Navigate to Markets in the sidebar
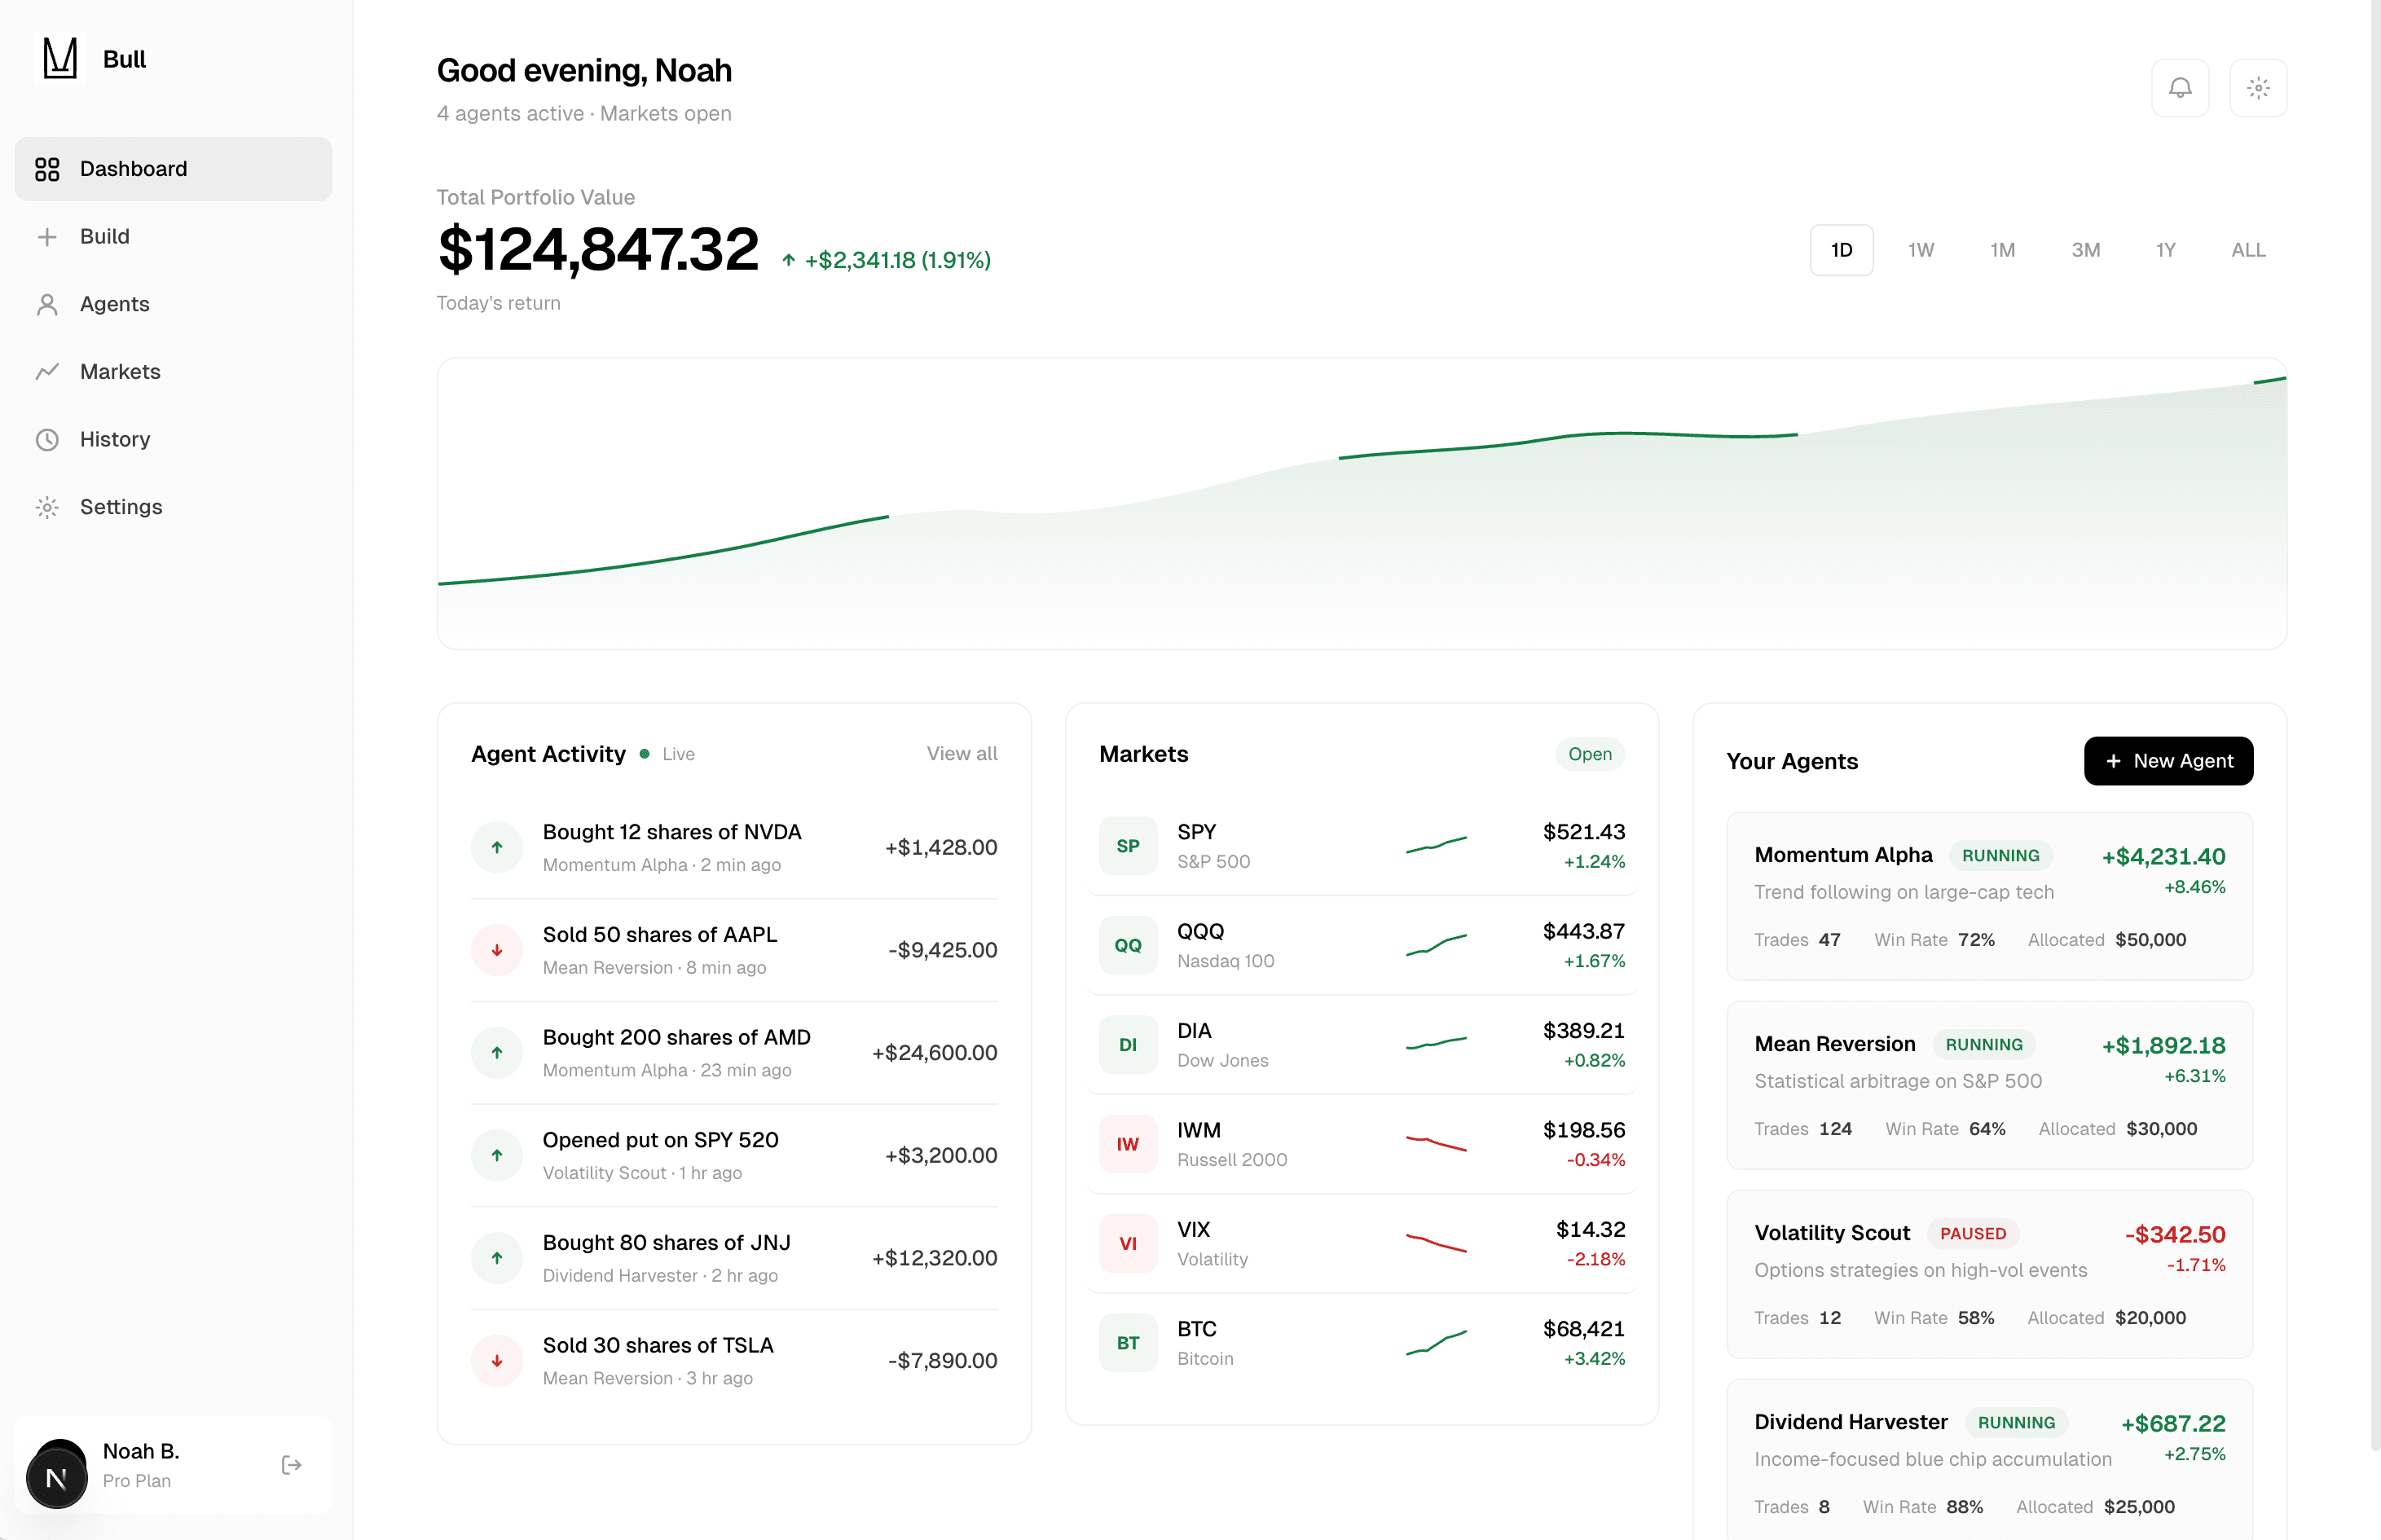The image size is (2381, 1540). tap(47, 371)
